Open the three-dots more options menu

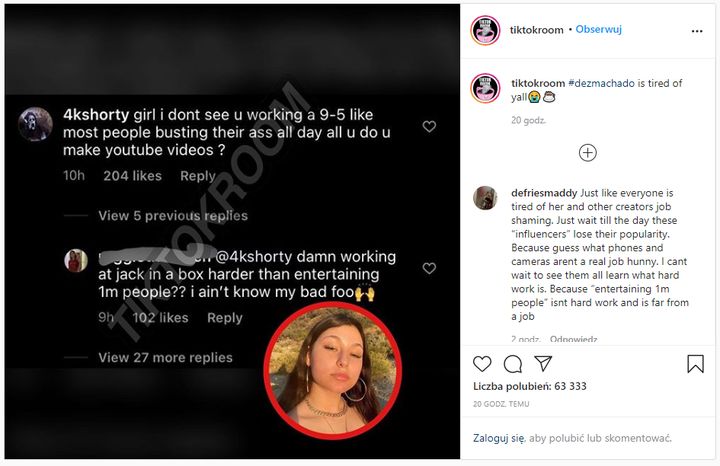point(695,30)
